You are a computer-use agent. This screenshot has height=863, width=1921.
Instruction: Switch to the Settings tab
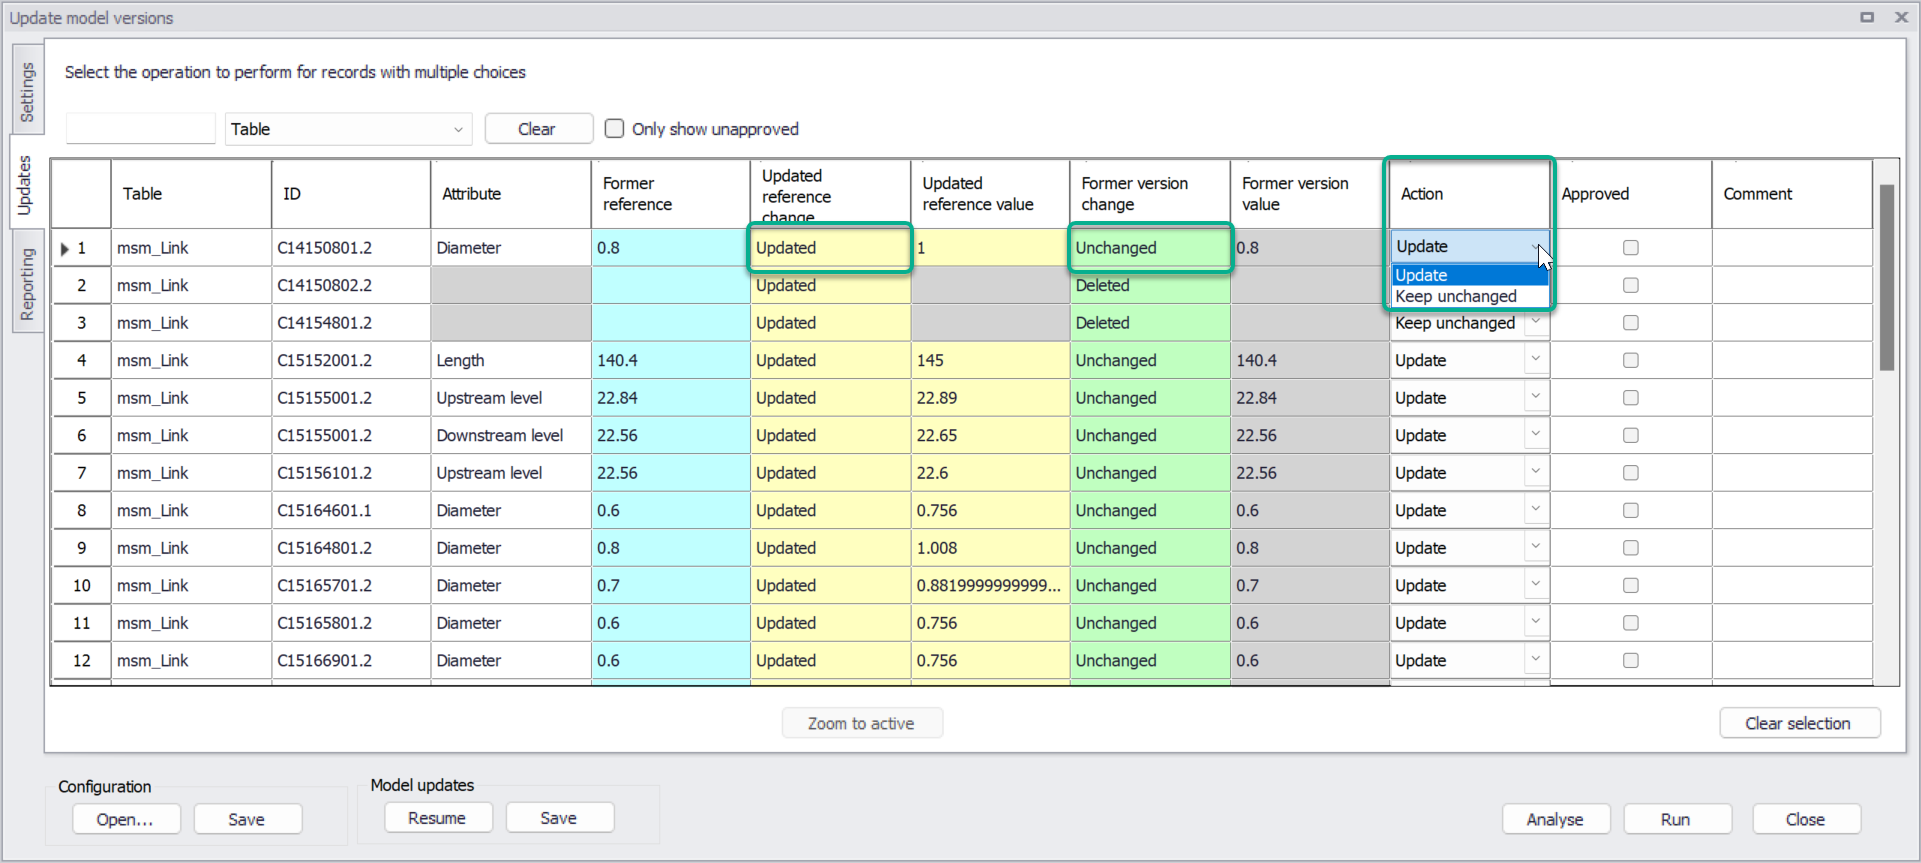click(x=27, y=91)
